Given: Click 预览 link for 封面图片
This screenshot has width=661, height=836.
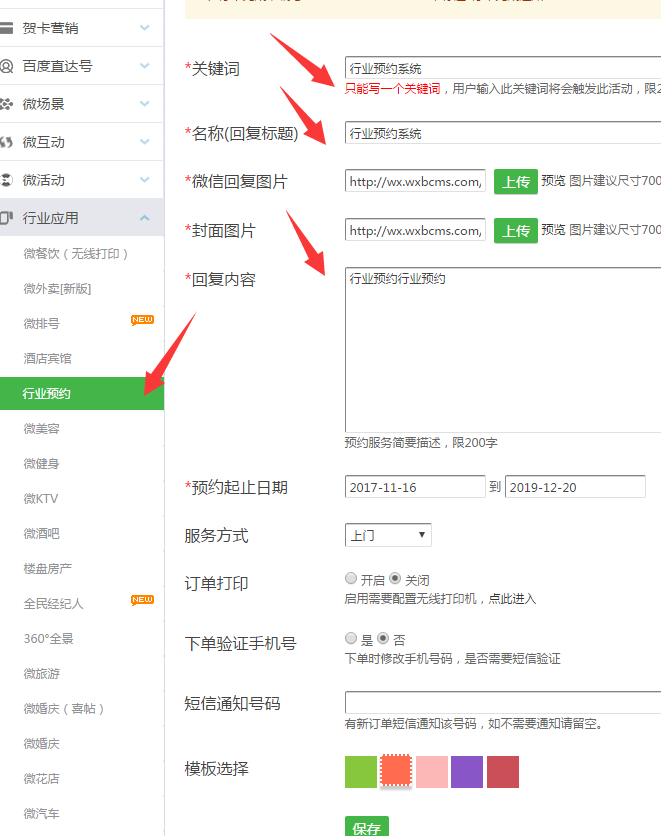Looking at the screenshot, I should point(553,230).
